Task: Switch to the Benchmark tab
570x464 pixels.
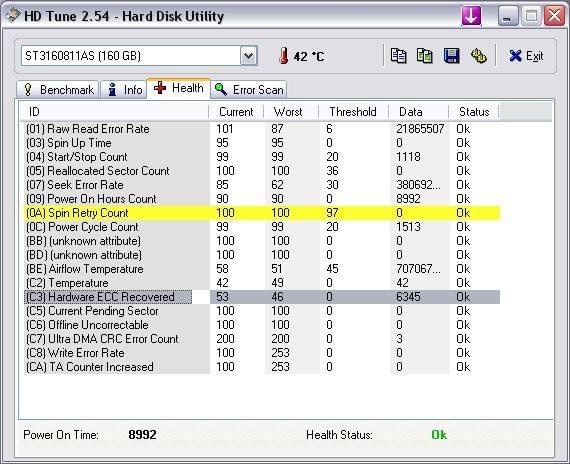Action: (x=58, y=89)
